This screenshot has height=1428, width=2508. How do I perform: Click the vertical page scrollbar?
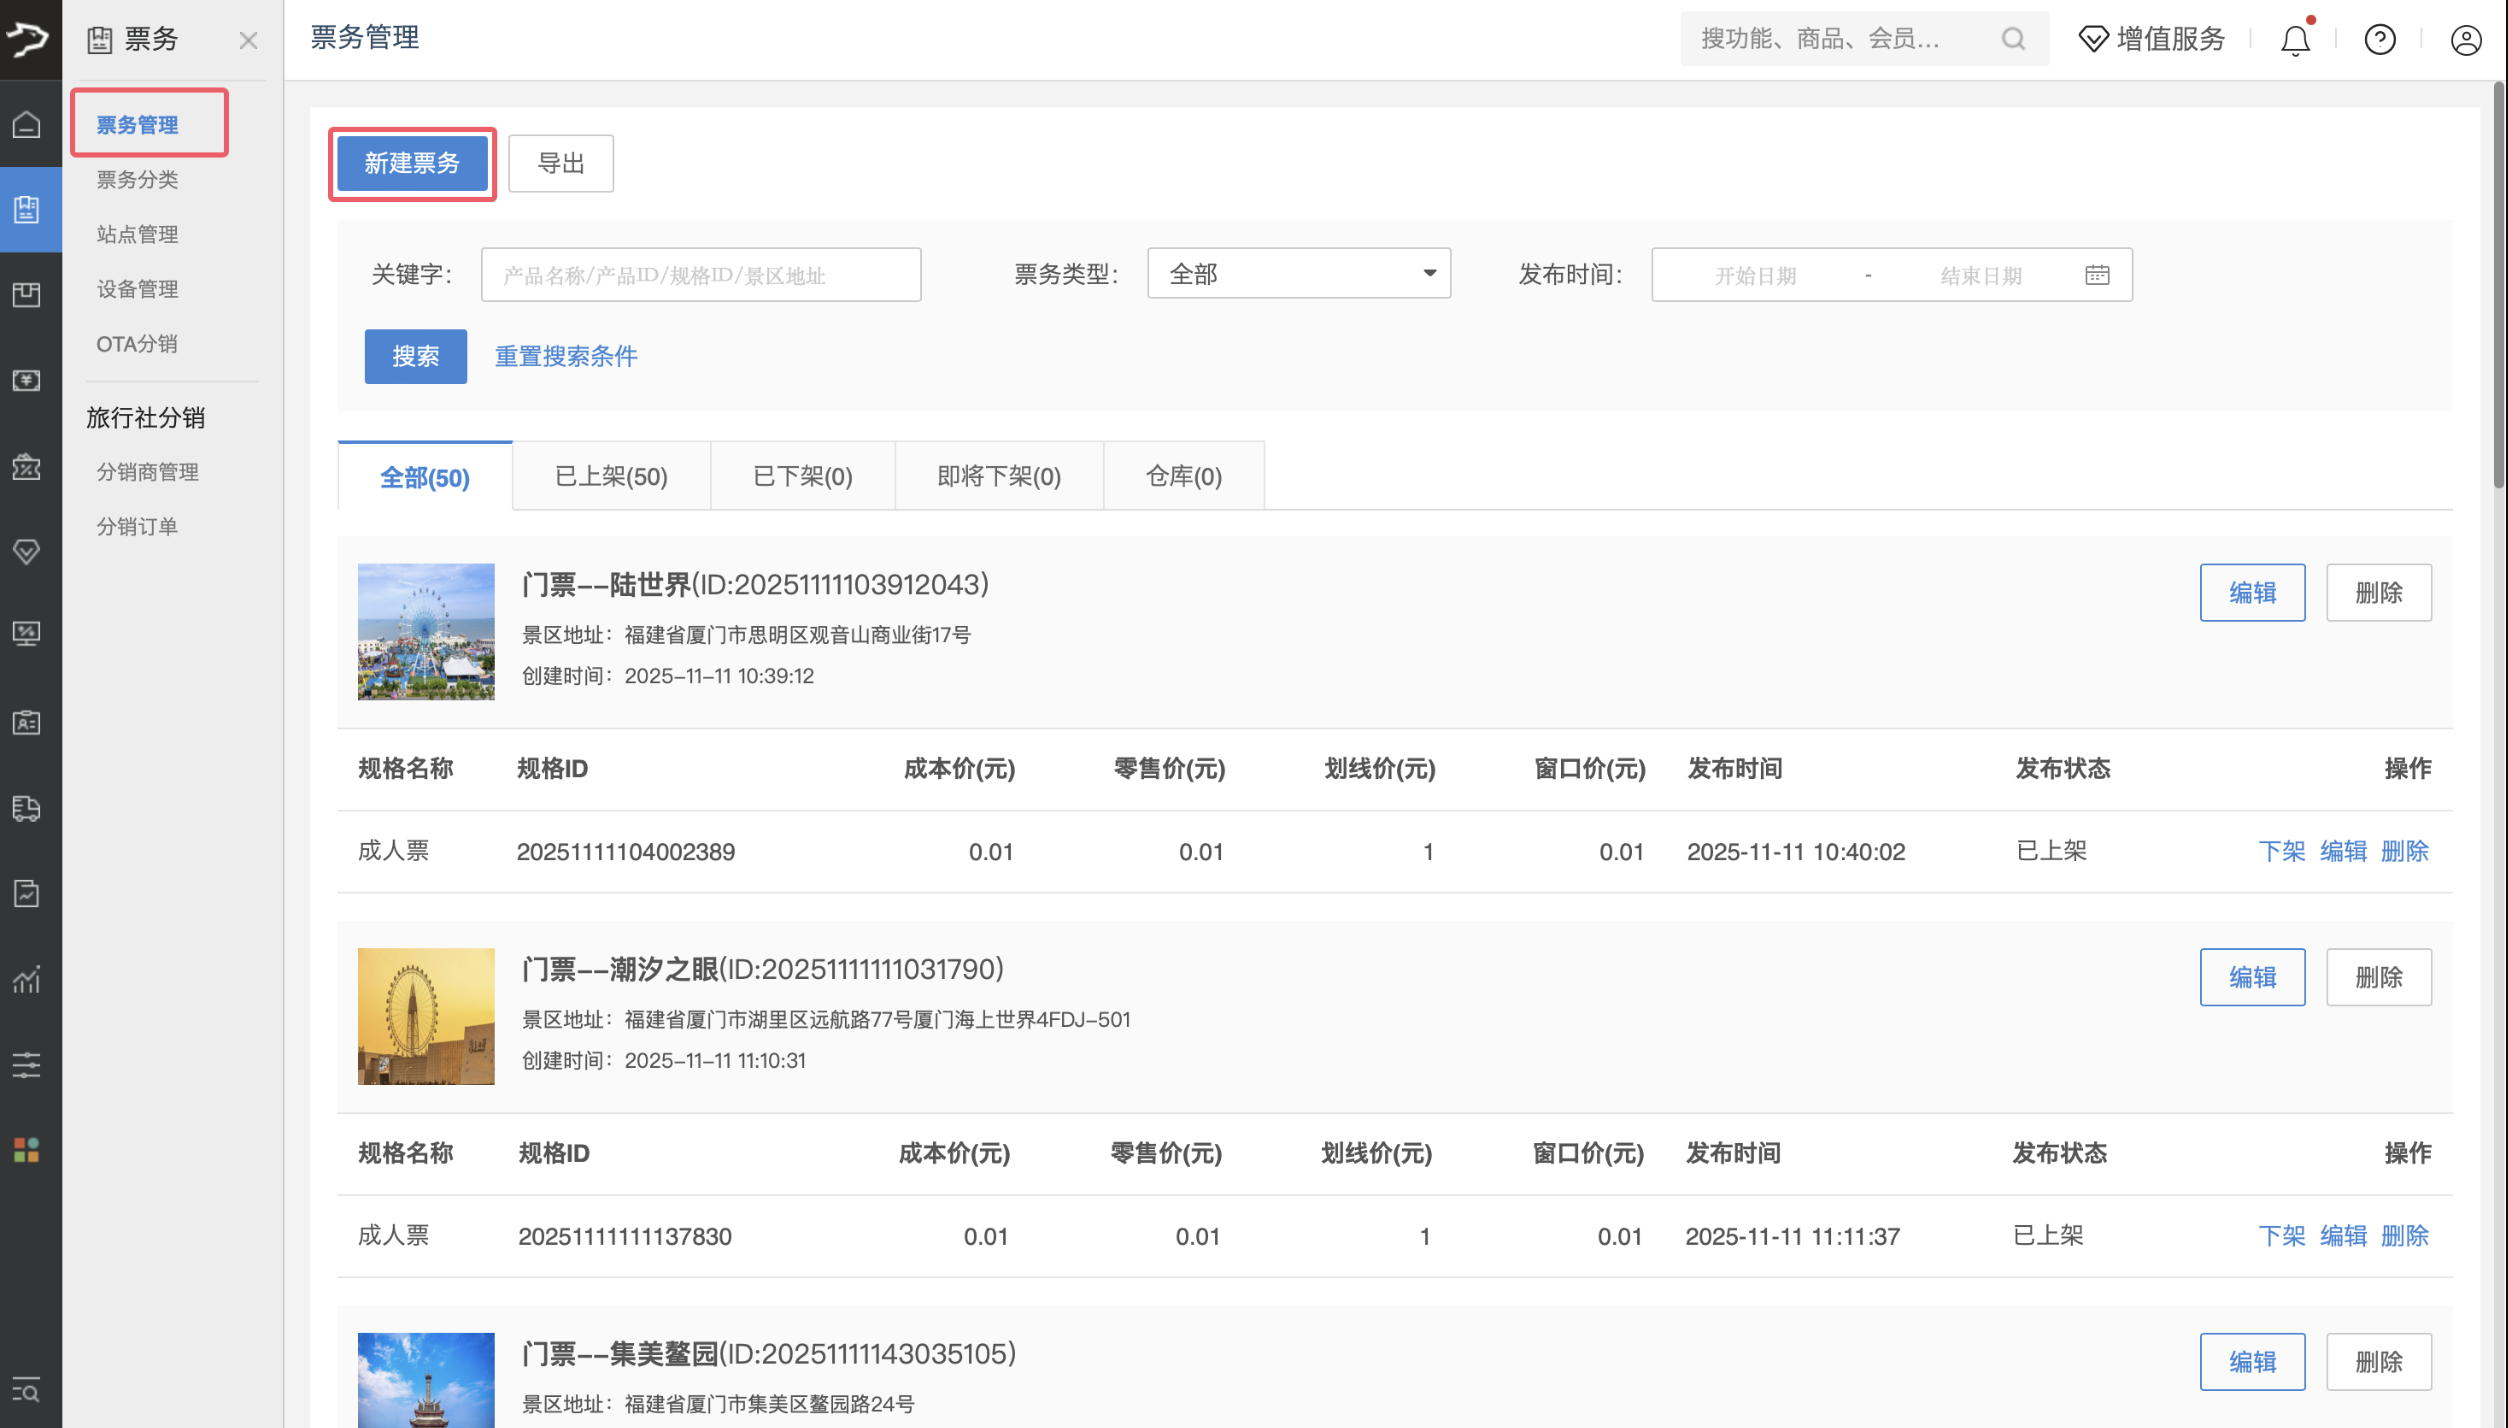point(2498,290)
